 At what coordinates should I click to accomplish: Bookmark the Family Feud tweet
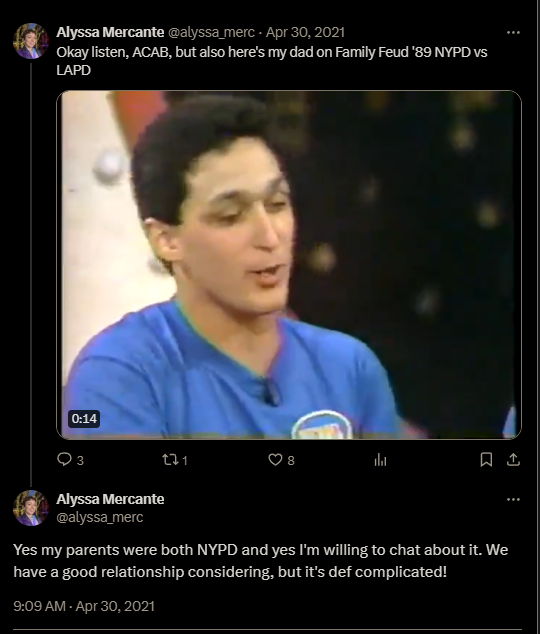[486, 459]
